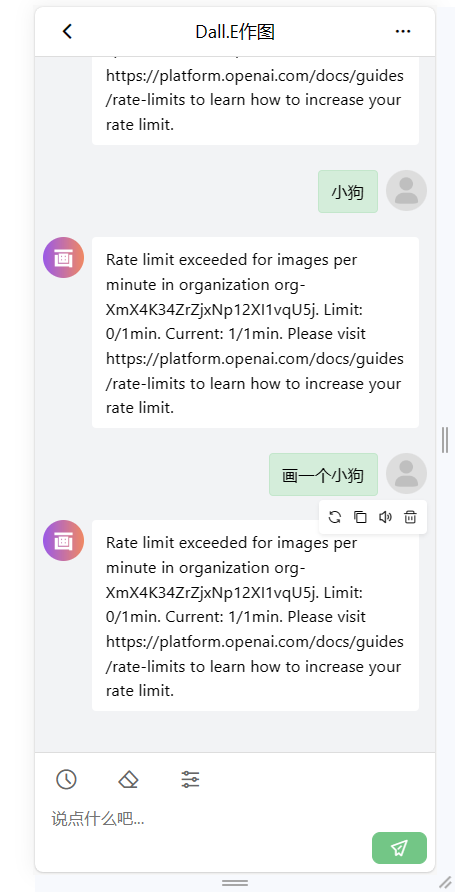The height and width of the screenshot is (892, 467).
Task: Click the diagonal corner resize grip
Action: [445, 882]
